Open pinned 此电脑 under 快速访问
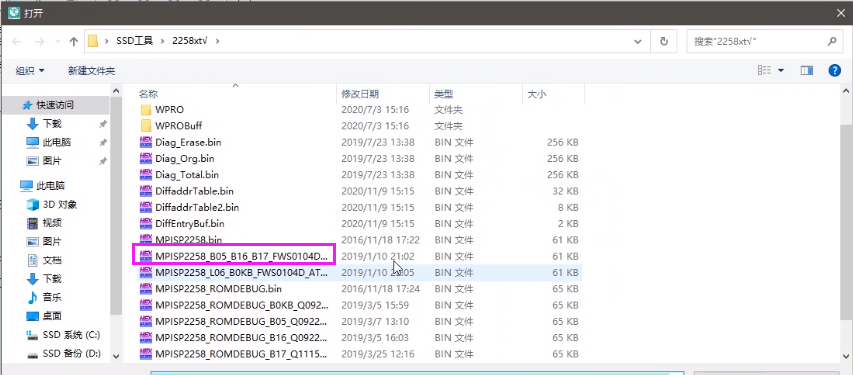This screenshot has width=853, height=375. (x=57, y=143)
